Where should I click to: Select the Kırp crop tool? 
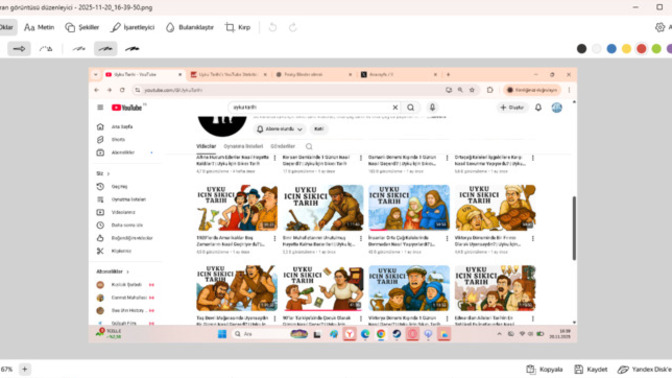point(238,27)
